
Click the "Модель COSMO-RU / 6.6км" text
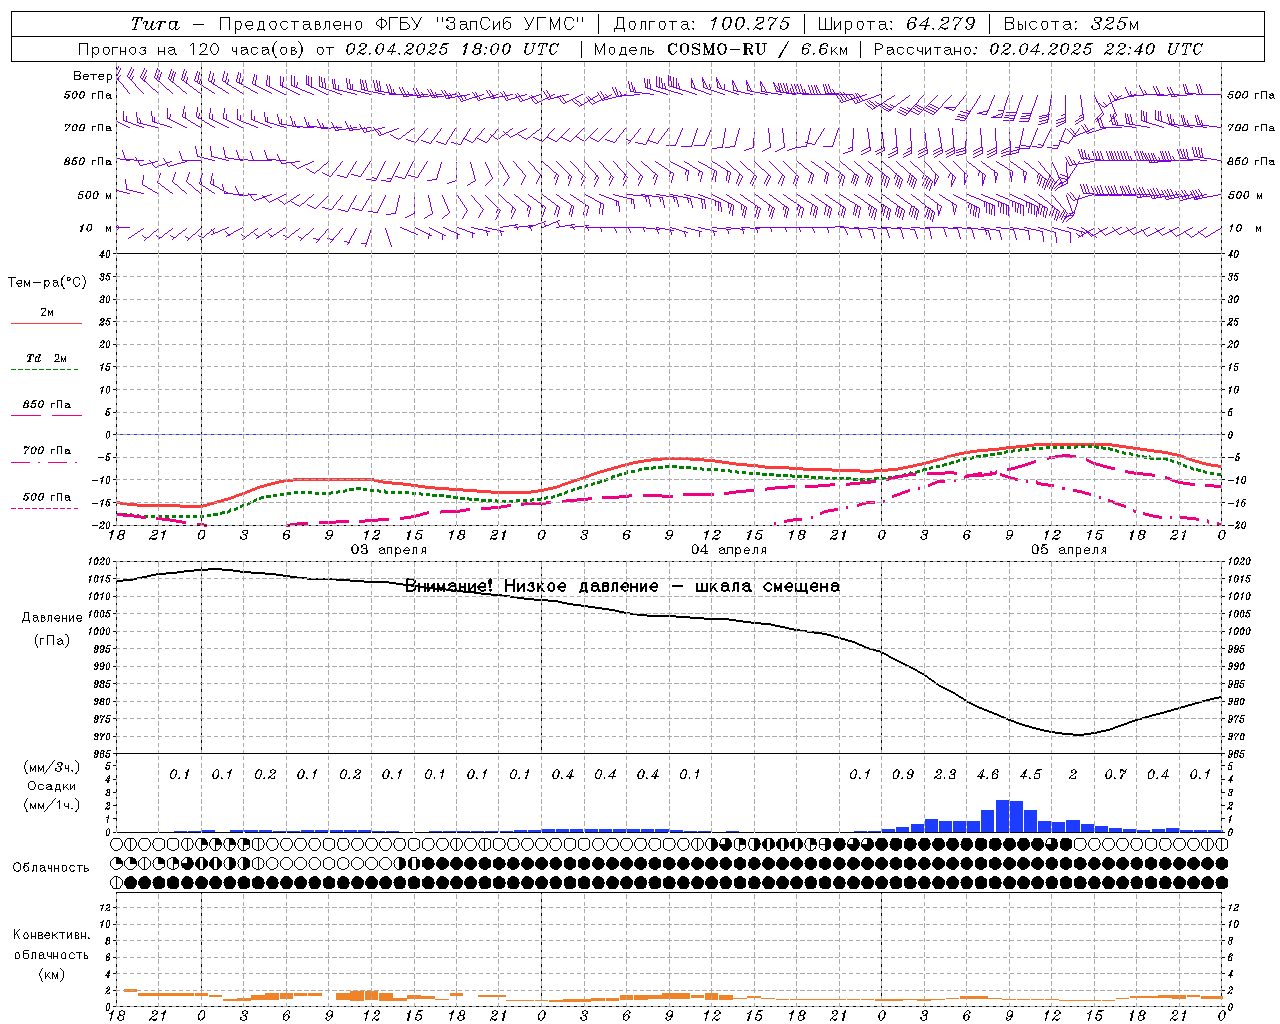(x=721, y=48)
